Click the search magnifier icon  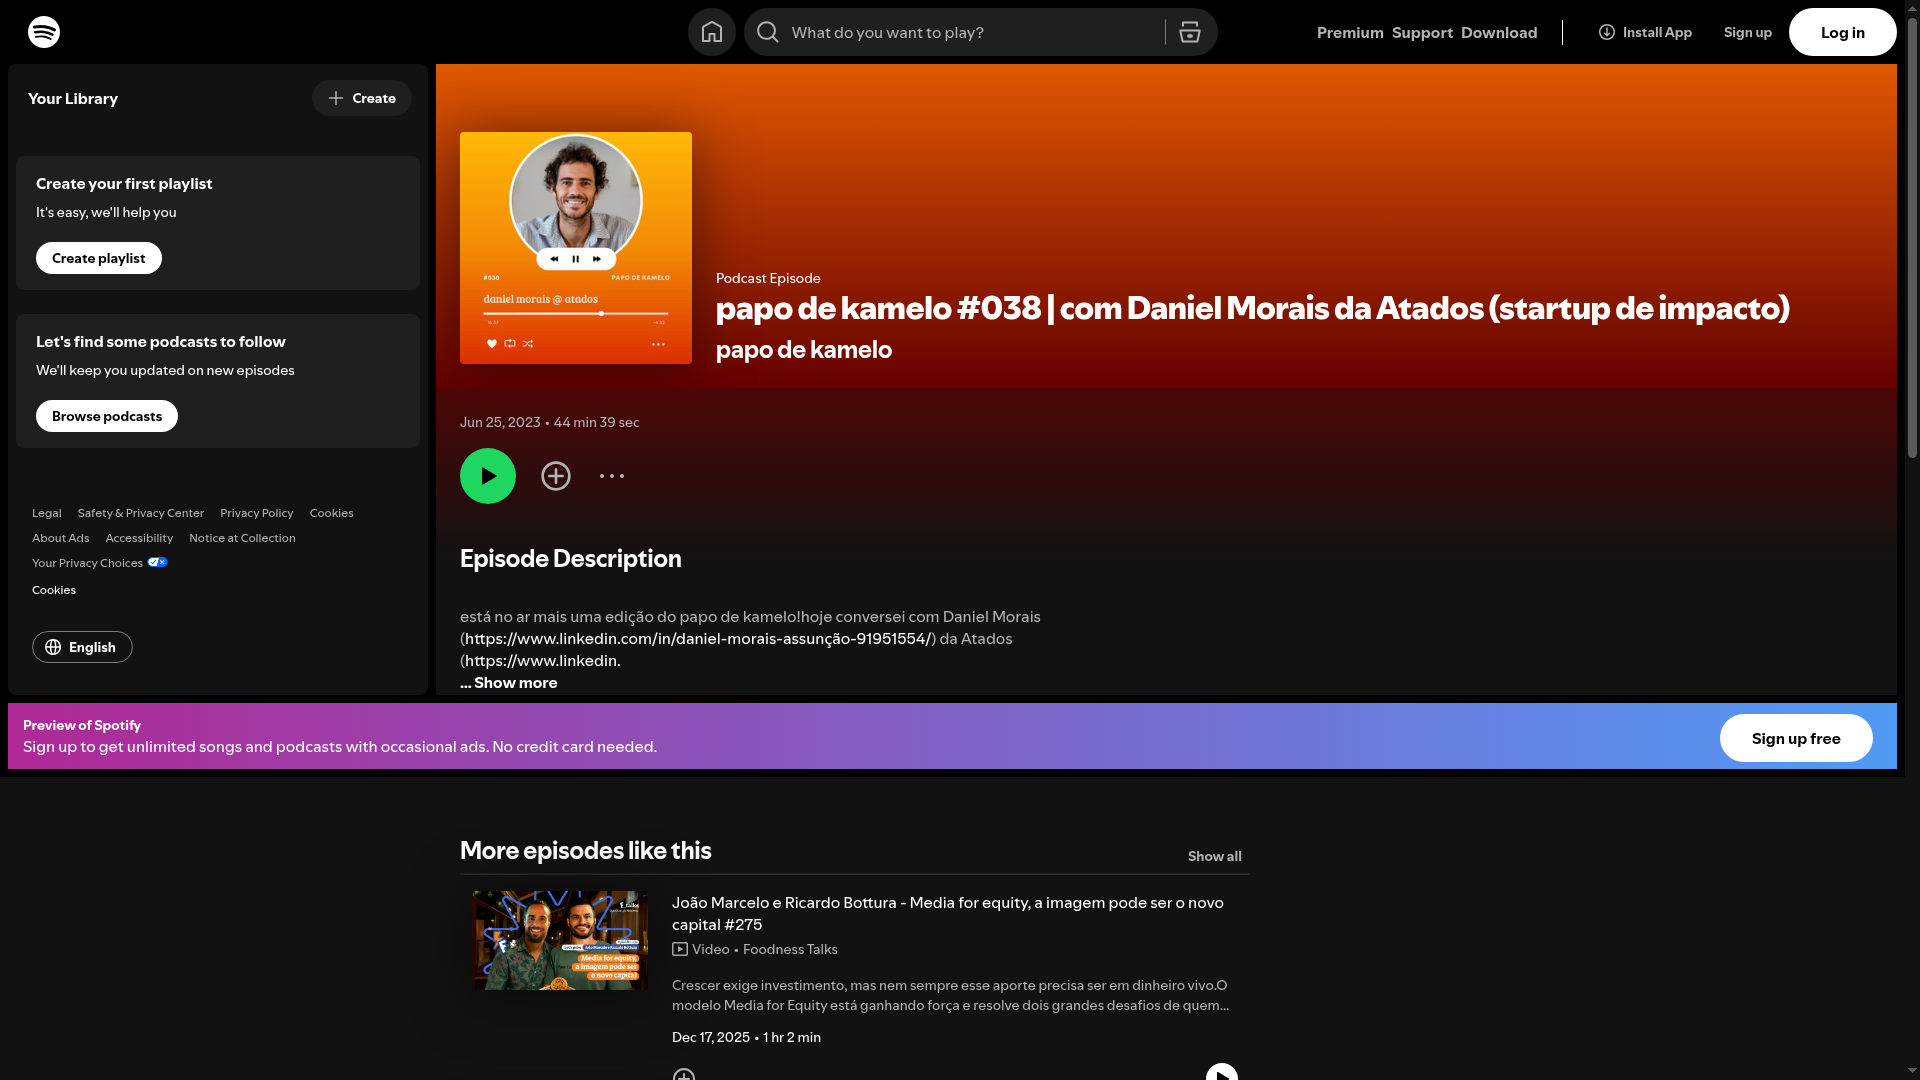click(x=768, y=32)
